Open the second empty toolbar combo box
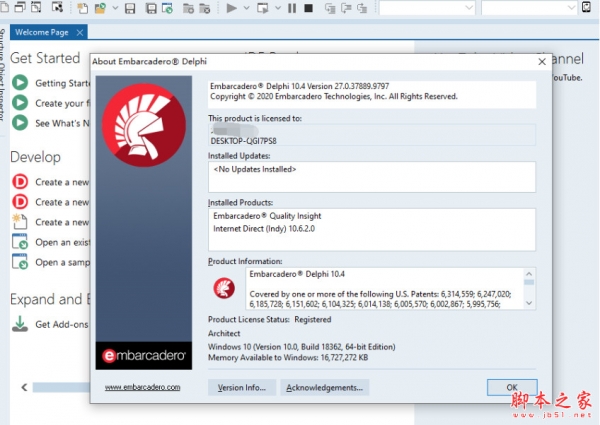This screenshot has width=600, height=425. [529, 8]
